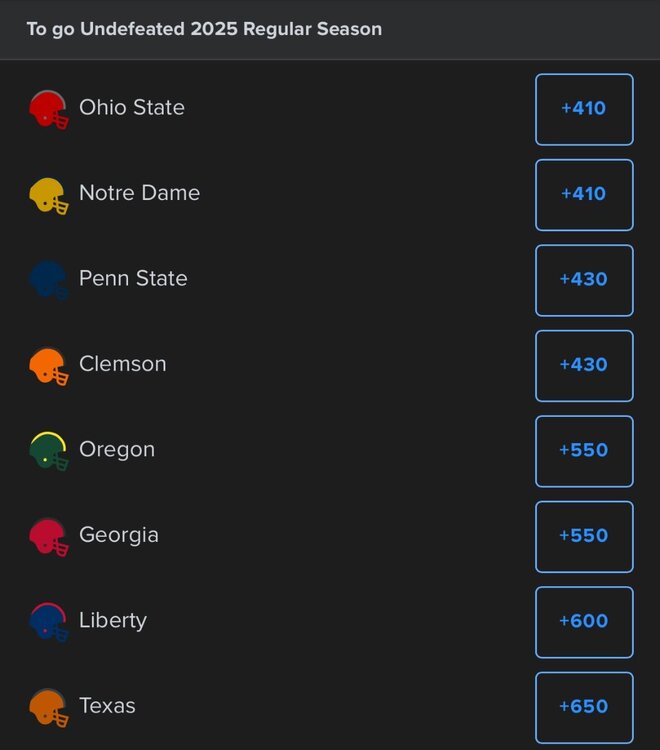Screen dimensions: 660x750
Task: Click the Penn State navy helmet icon
Action: coord(48,280)
